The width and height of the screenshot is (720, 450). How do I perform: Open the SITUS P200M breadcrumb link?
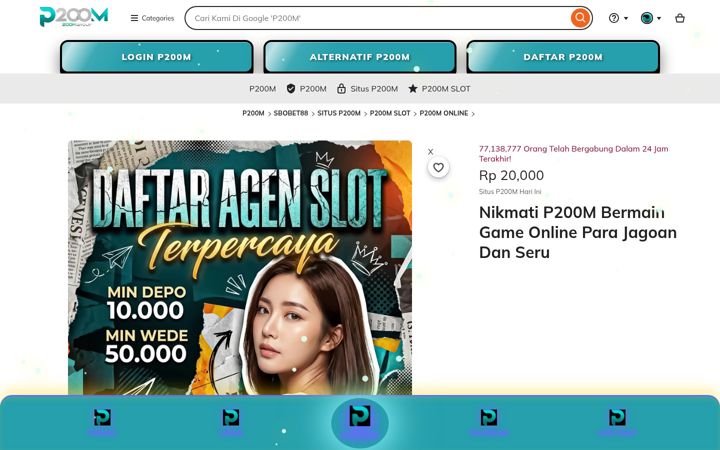(339, 113)
